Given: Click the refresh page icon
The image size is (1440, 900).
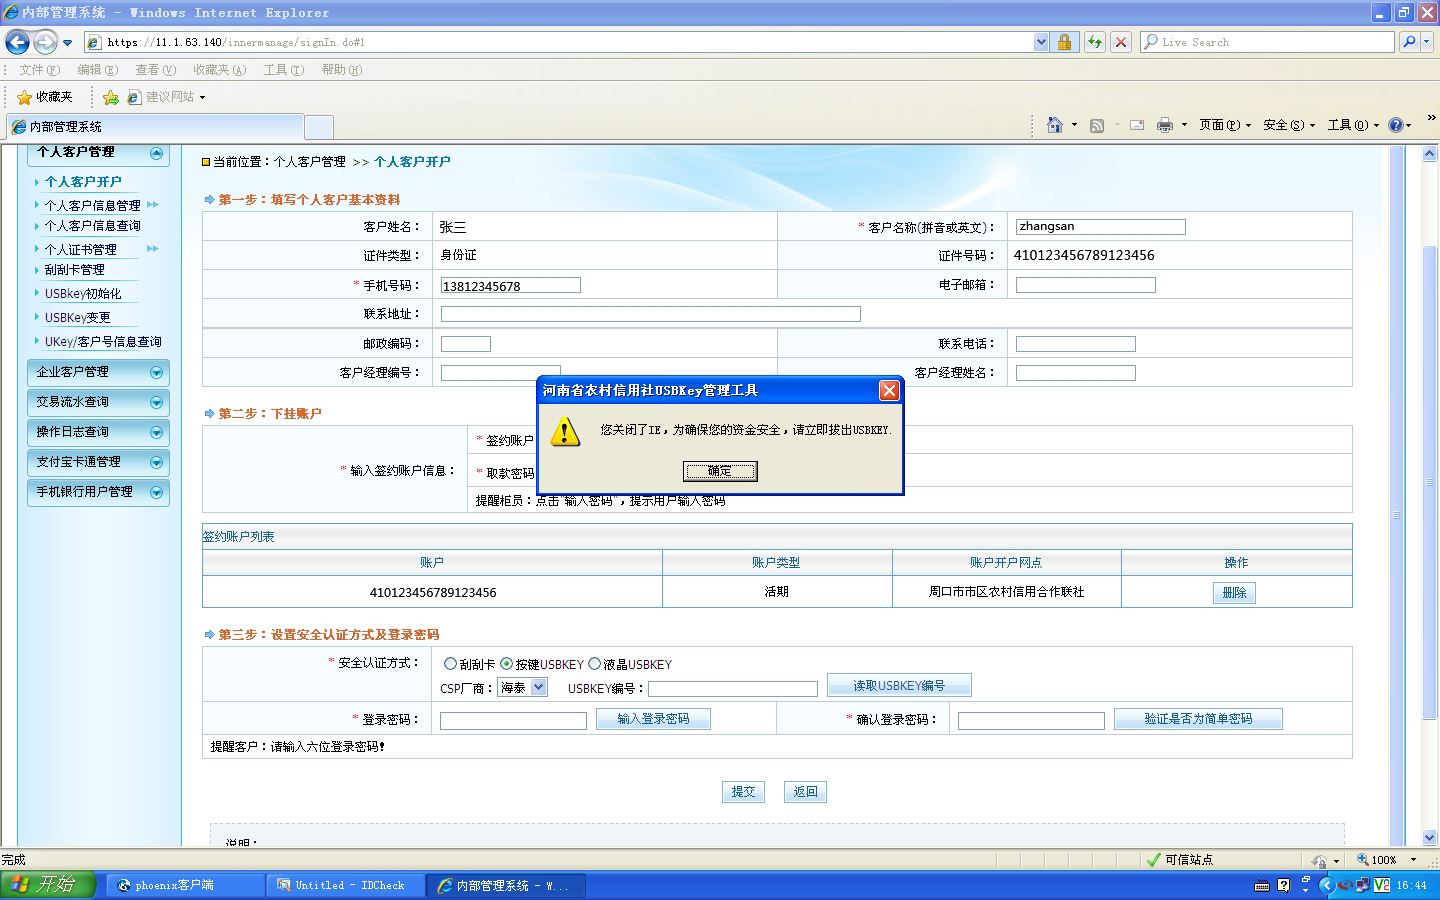Looking at the screenshot, I should (x=1095, y=42).
